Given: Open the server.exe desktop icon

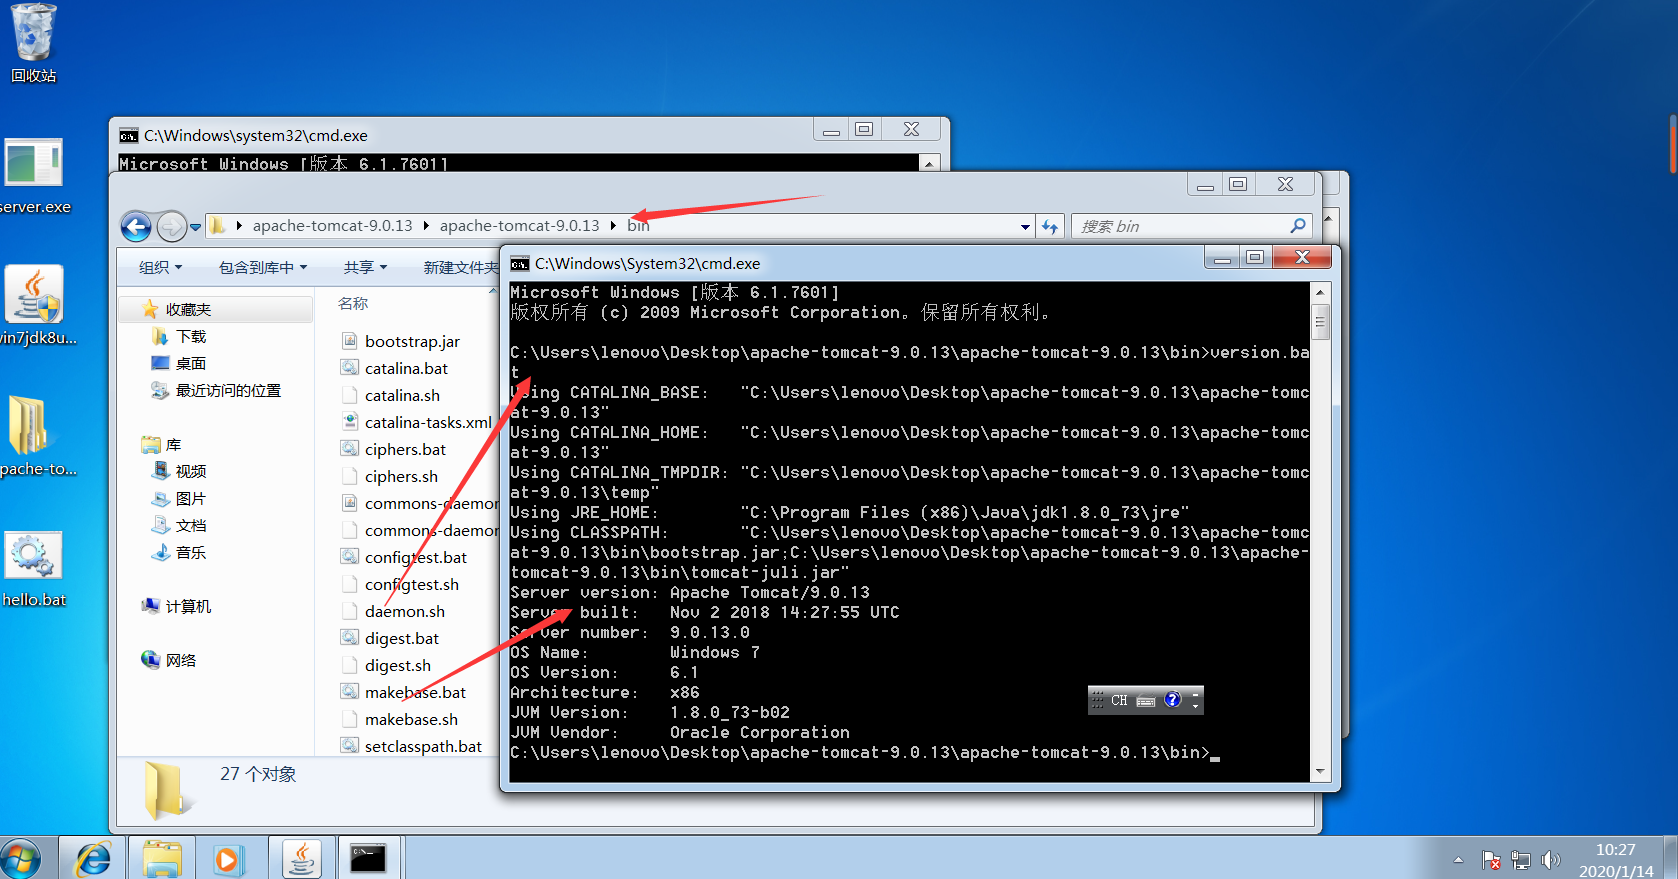Looking at the screenshot, I should click(34, 176).
